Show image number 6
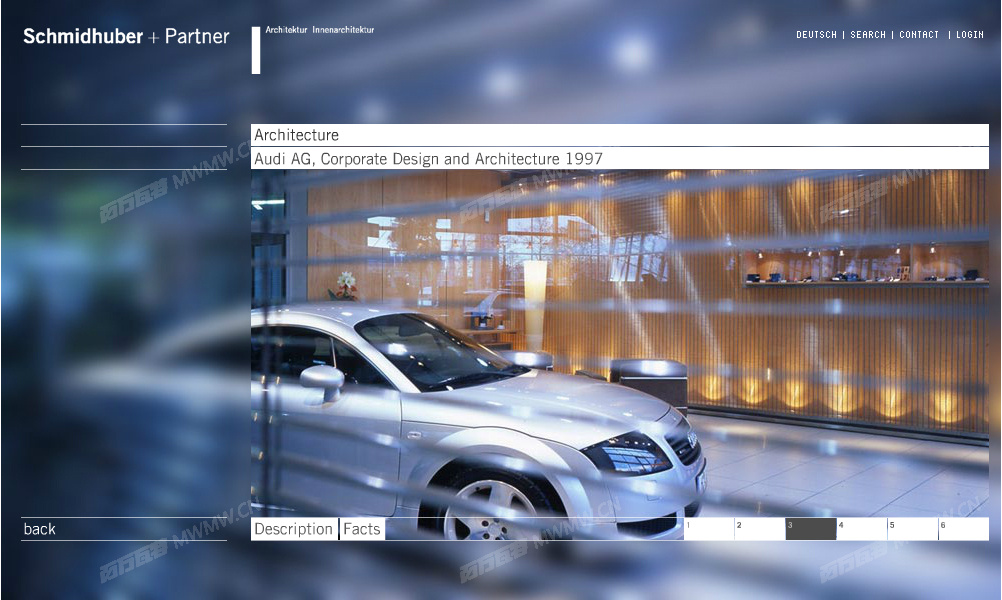 [x=964, y=529]
